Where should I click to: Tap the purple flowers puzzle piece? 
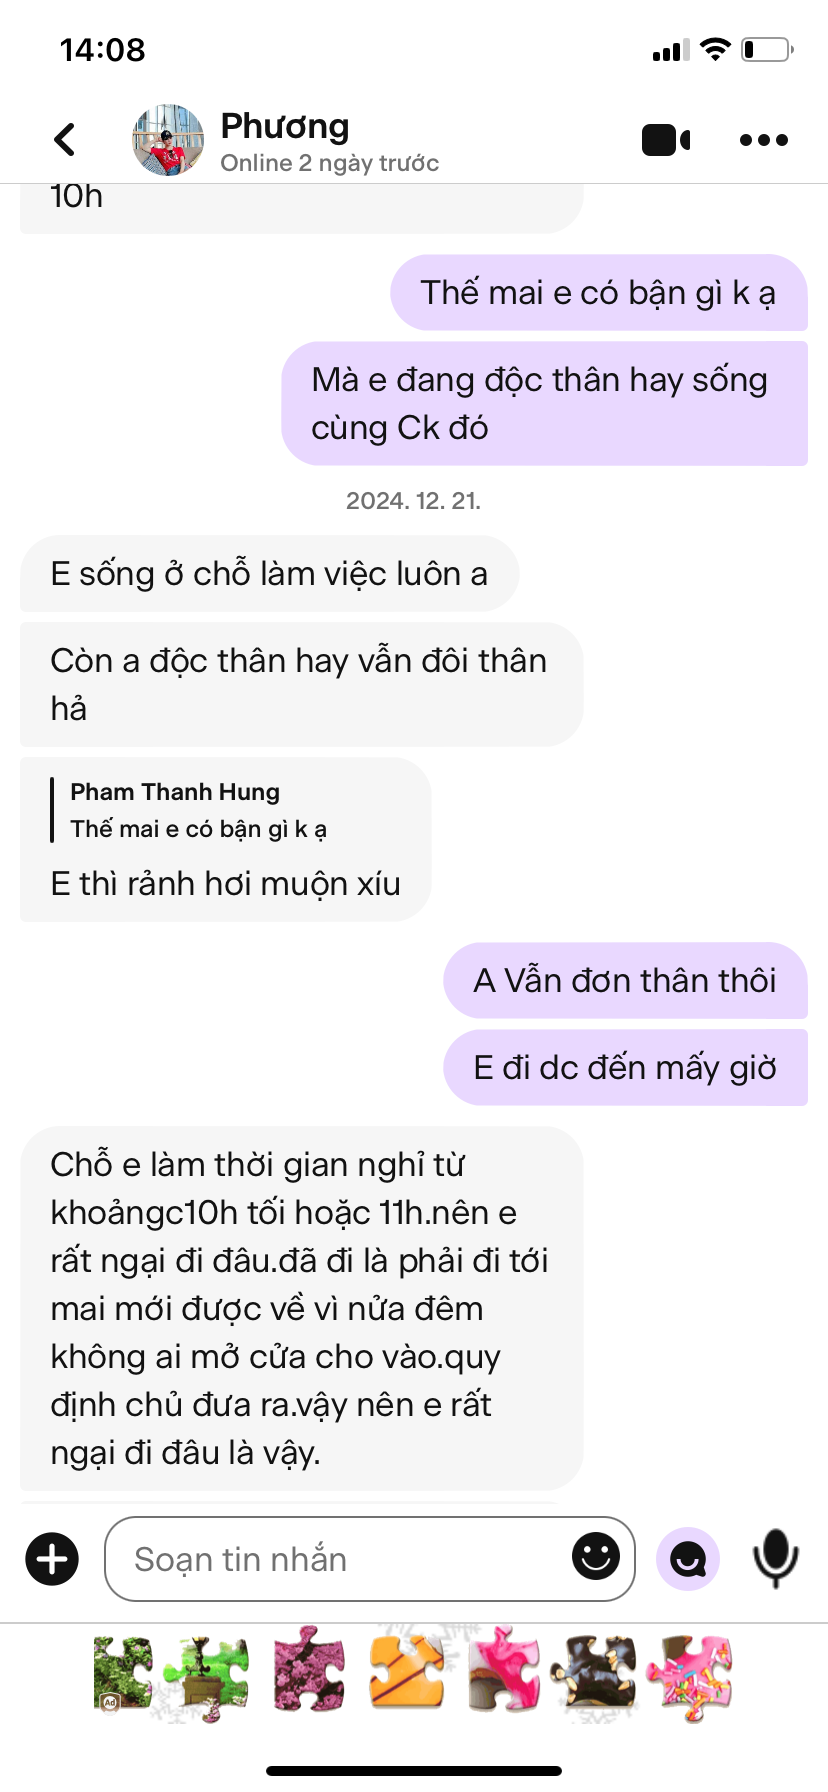click(308, 1673)
